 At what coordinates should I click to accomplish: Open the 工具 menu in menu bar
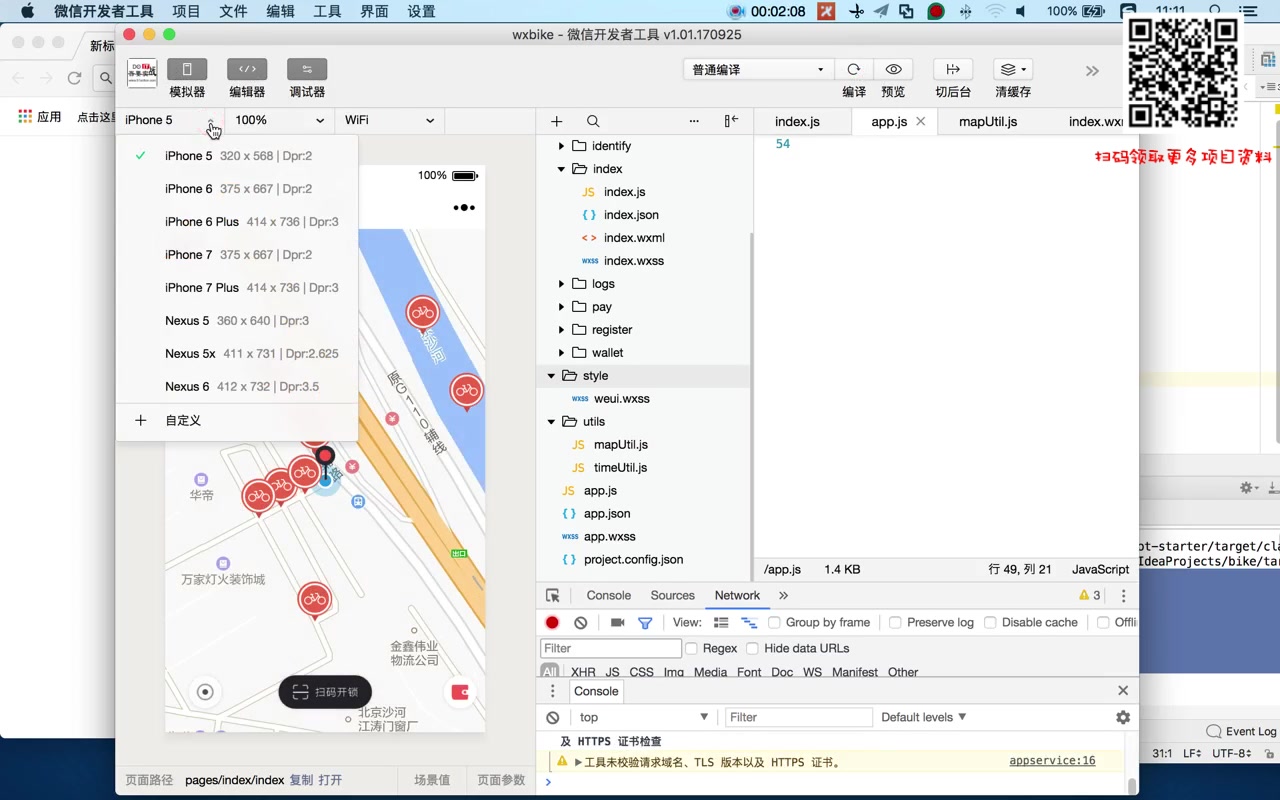(327, 12)
